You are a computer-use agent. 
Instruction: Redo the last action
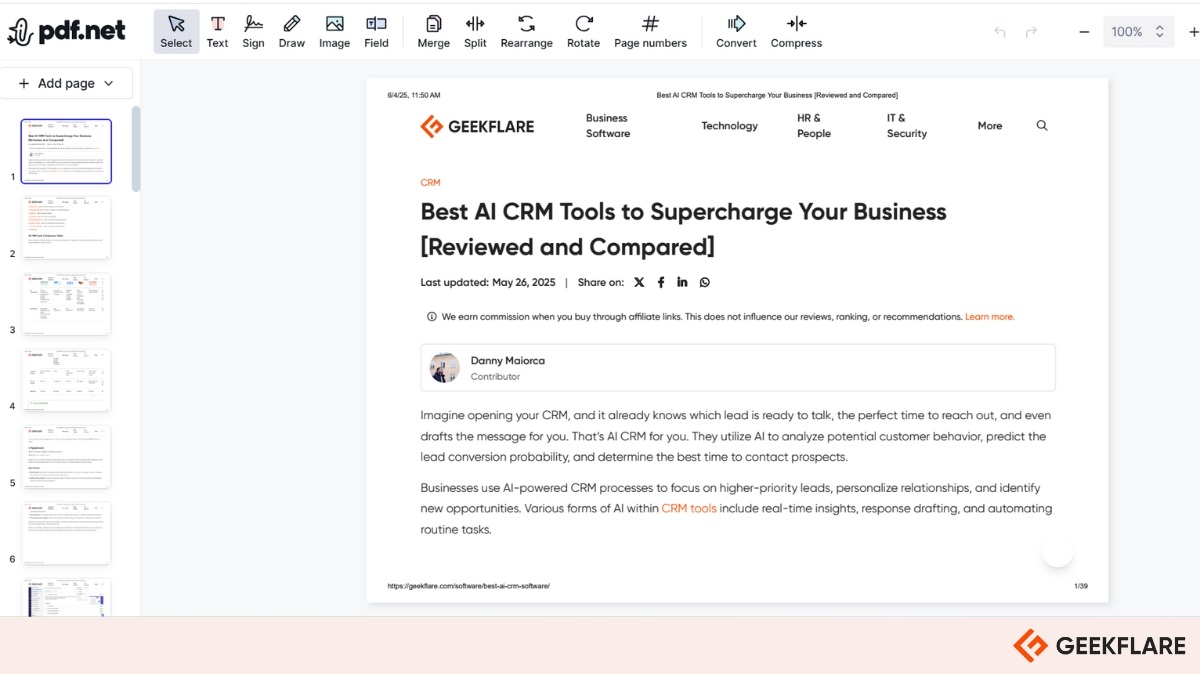(x=1031, y=32)
